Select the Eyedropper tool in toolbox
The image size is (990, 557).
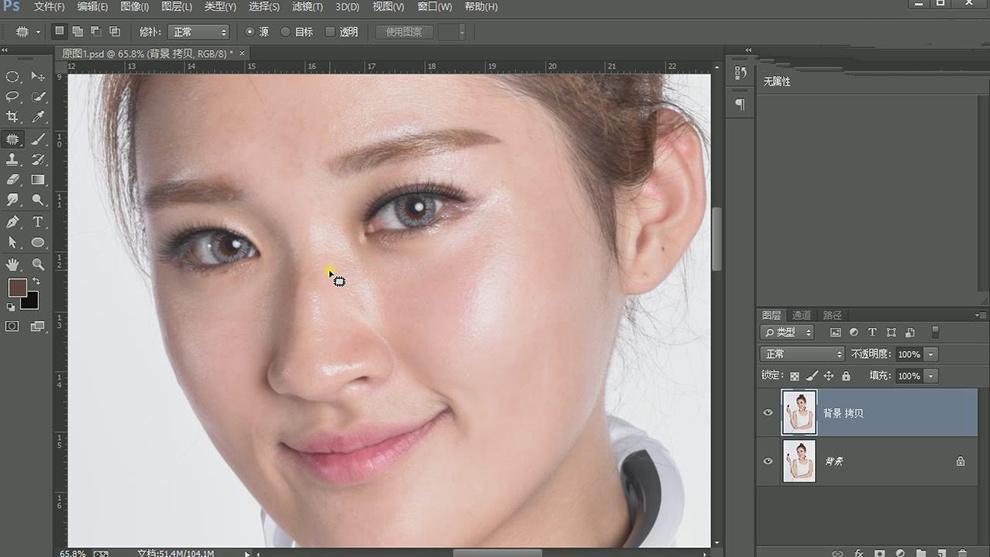[x=38, y=118]
